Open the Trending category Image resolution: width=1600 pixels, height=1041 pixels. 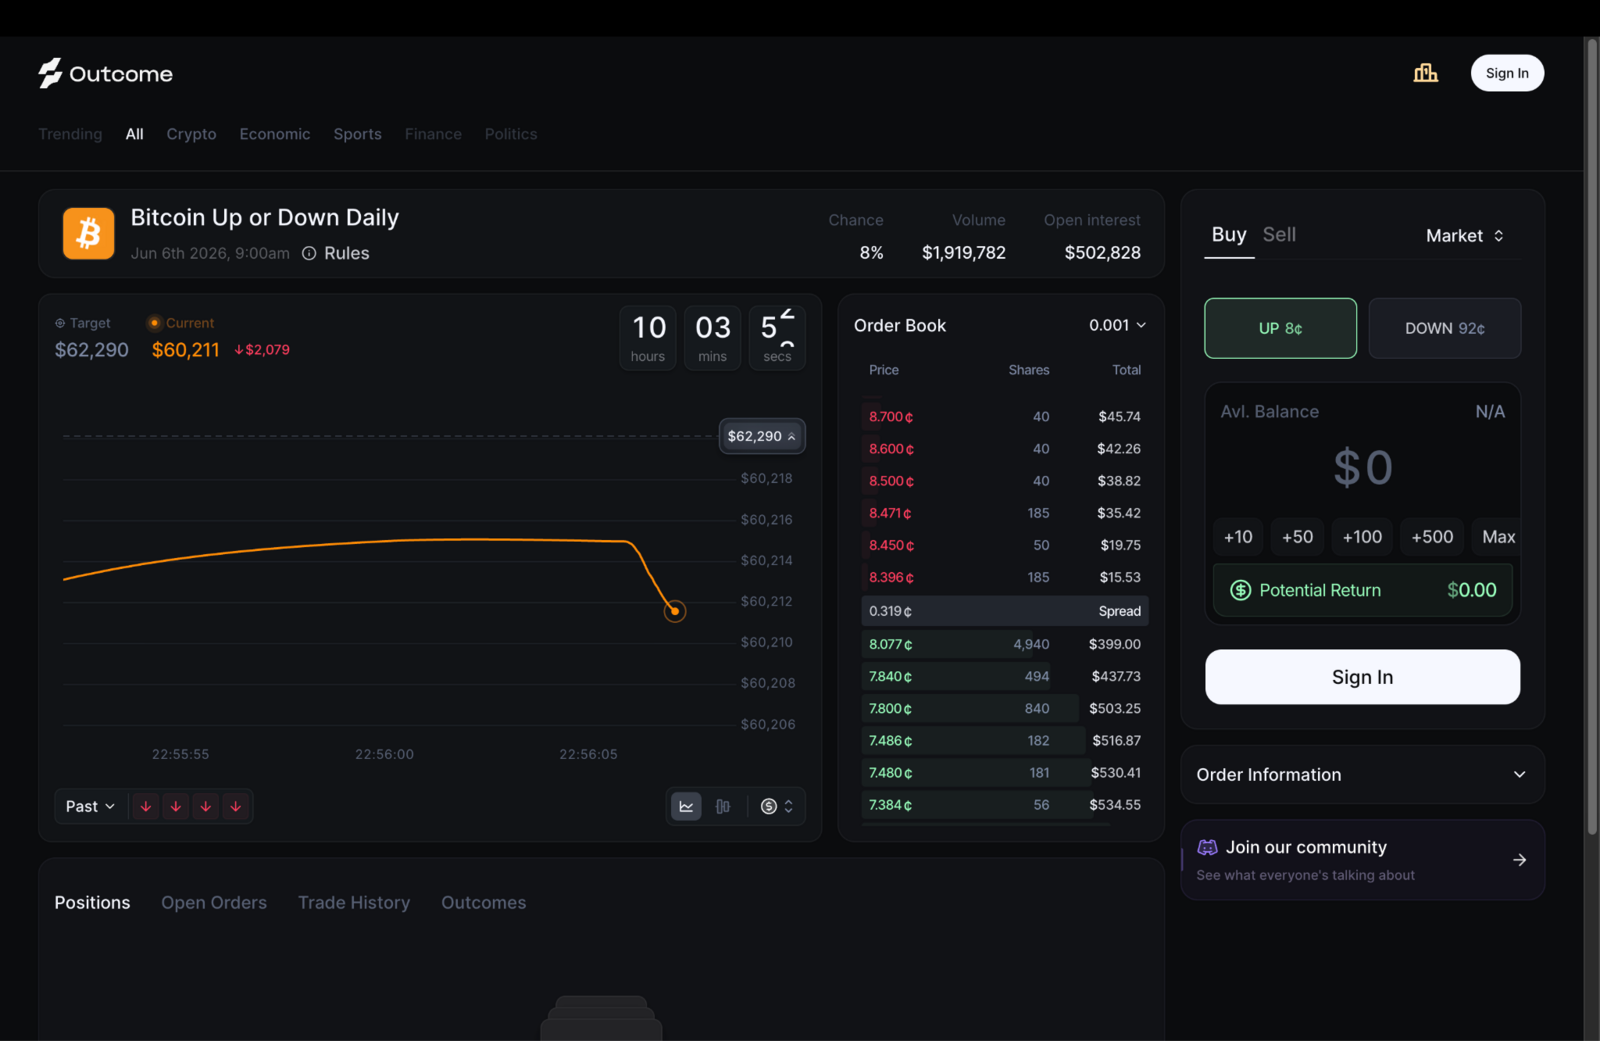[x=70, y=134]
